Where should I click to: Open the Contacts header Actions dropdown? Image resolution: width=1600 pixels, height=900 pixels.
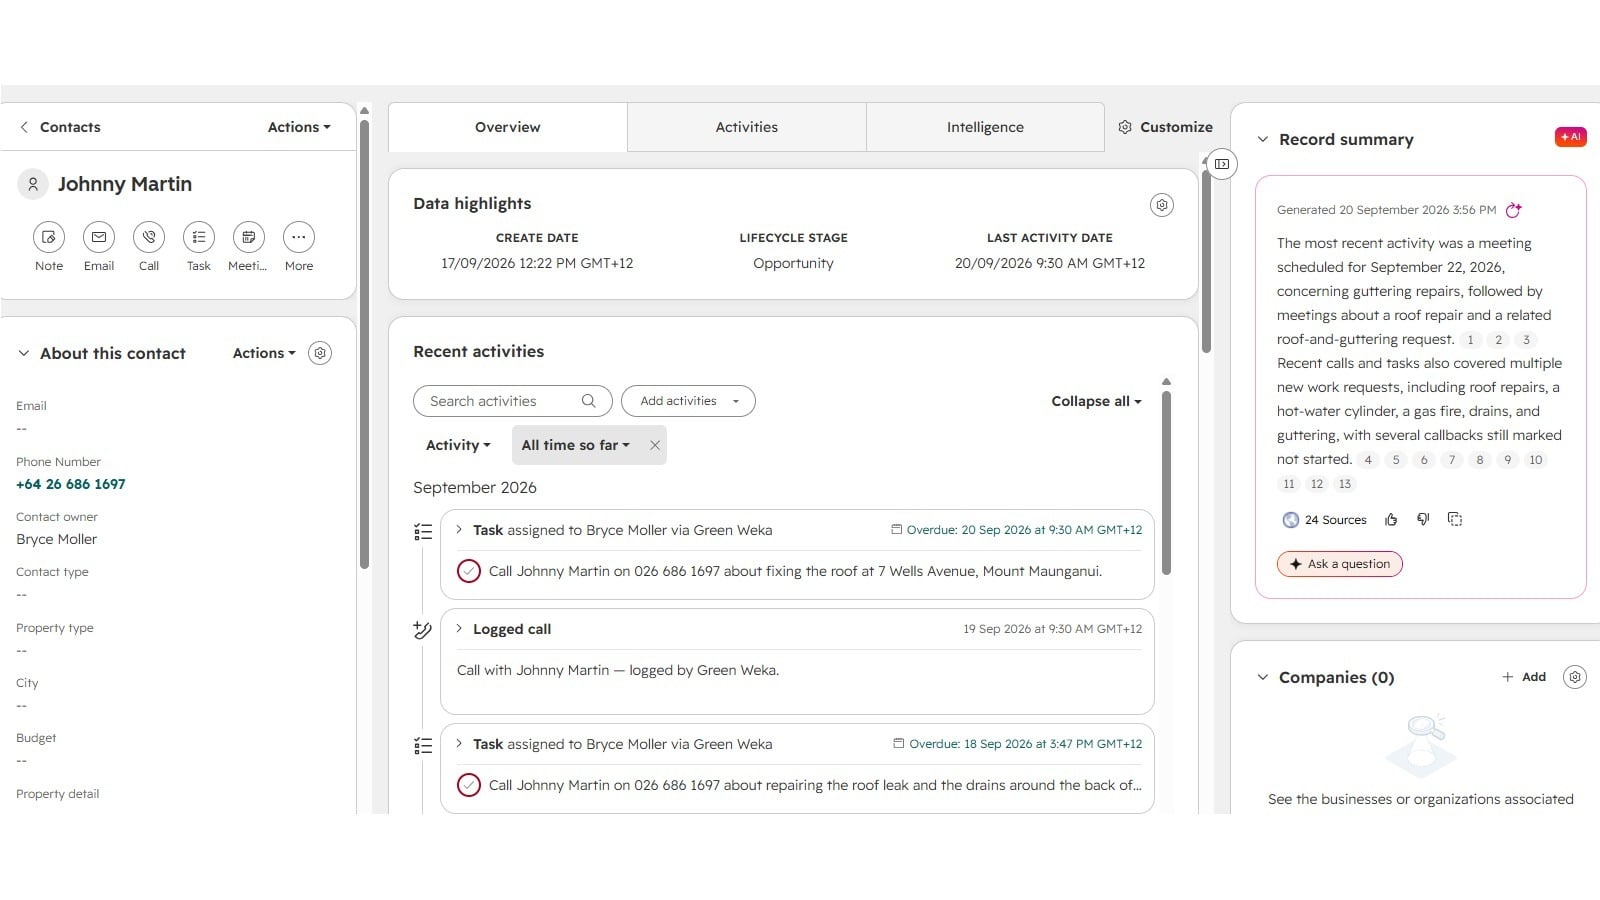pos(299,127)
